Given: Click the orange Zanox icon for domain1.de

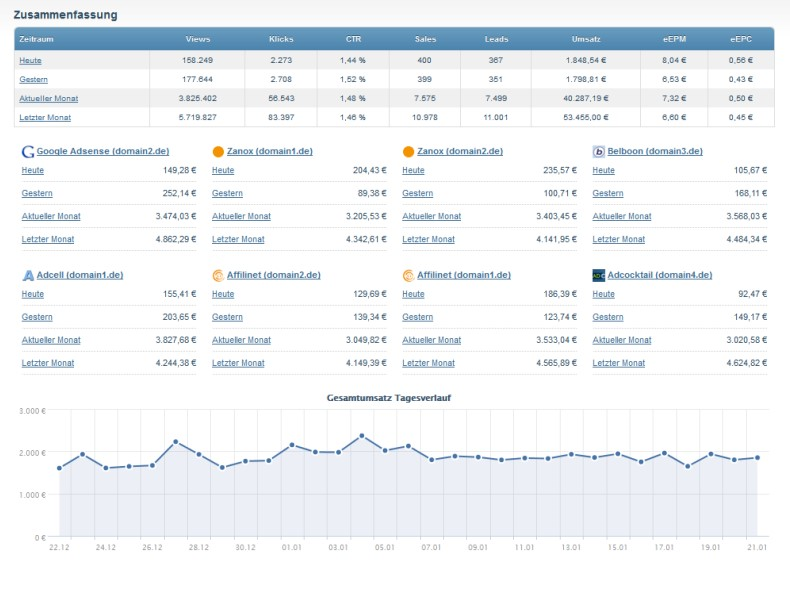Looking at the screenshot, I should click(x=218, y=152).
